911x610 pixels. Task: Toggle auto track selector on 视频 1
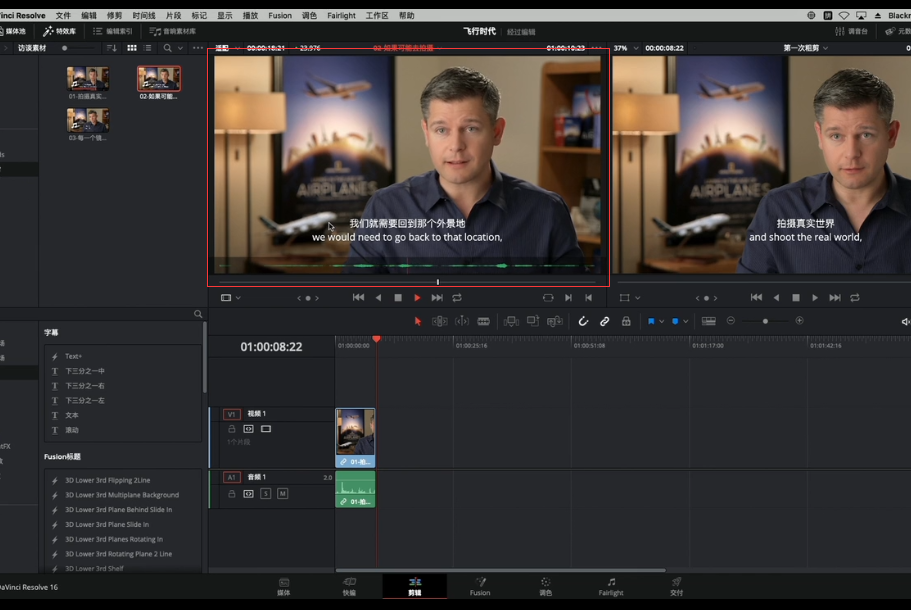click(x=249, y=429)
